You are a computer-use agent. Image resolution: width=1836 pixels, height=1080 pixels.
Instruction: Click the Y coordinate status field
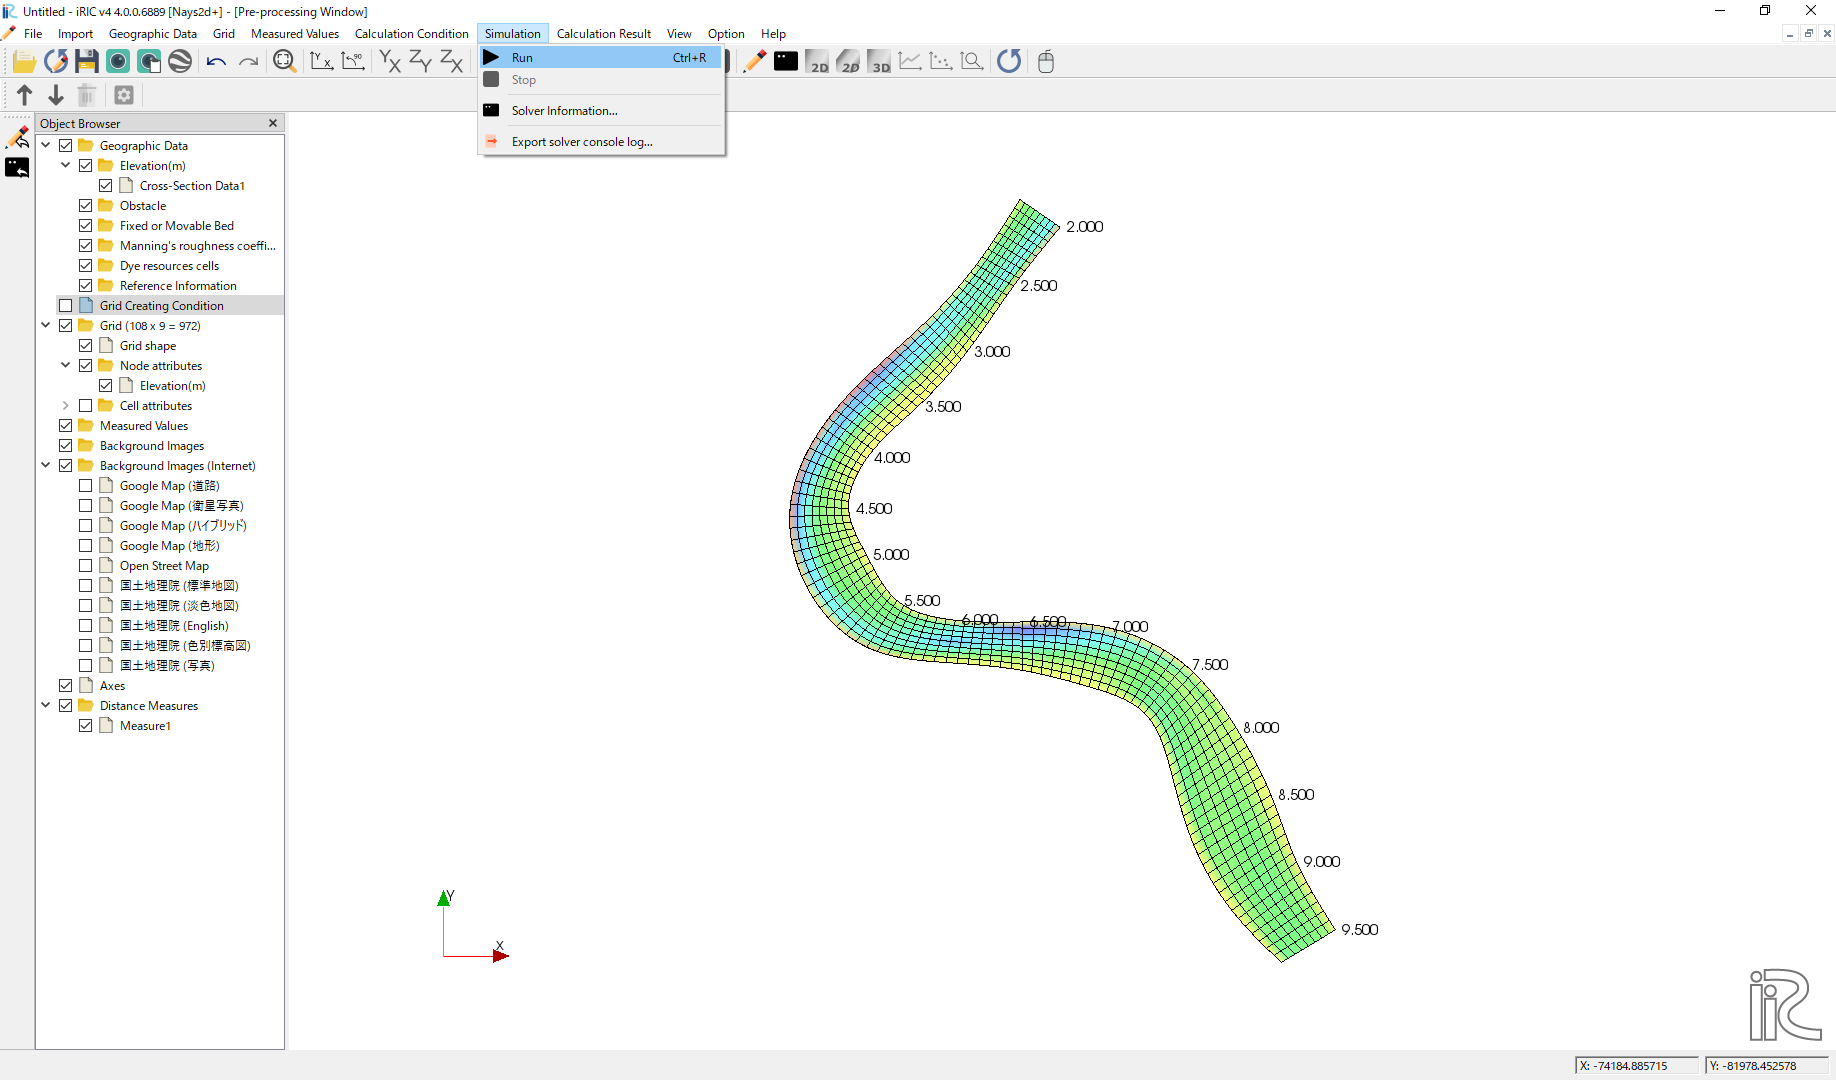point(1766,1066)
